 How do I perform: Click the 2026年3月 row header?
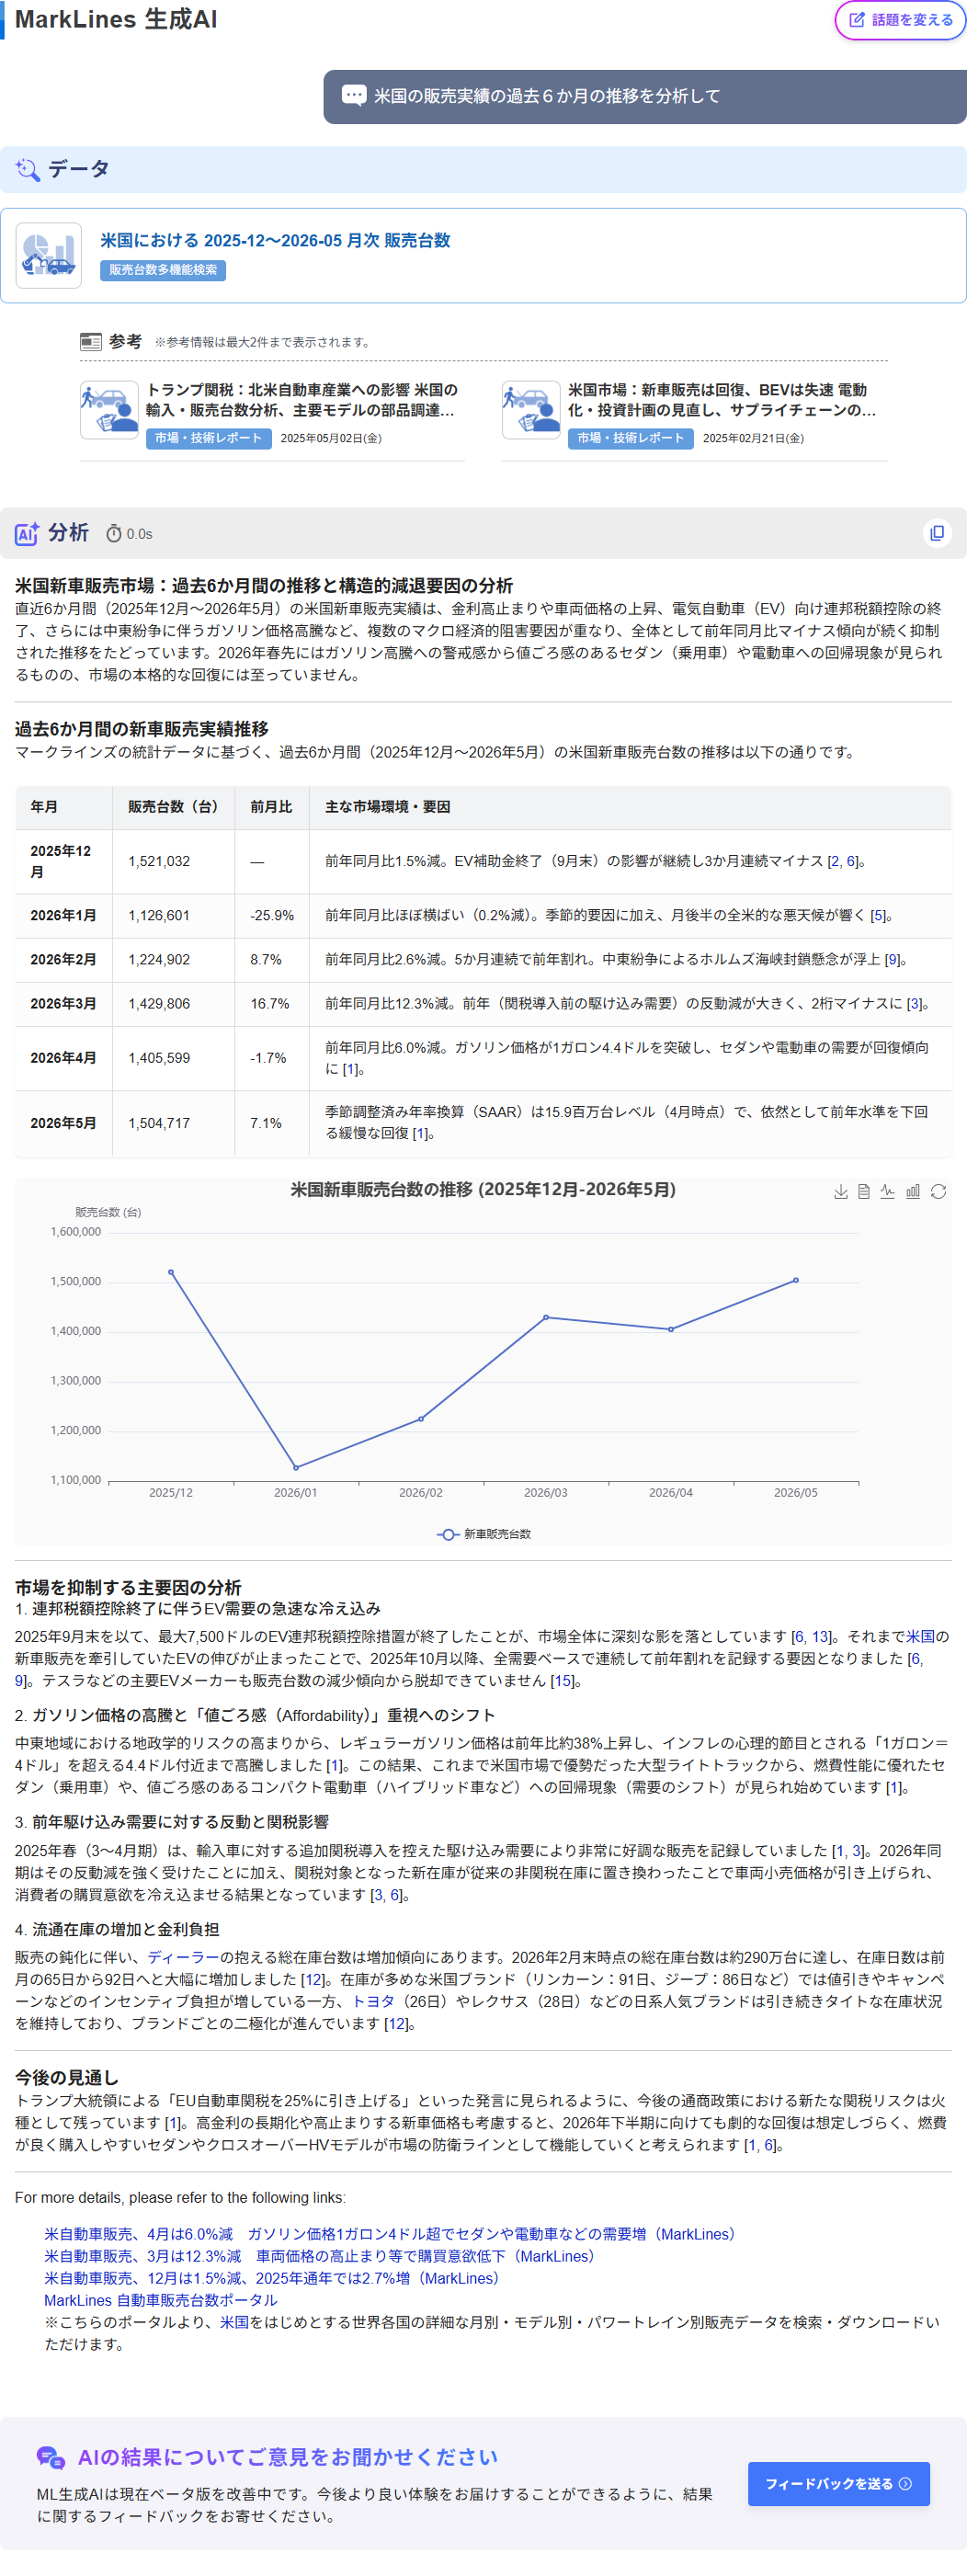pyautogui.click(x=63, y=1003)
